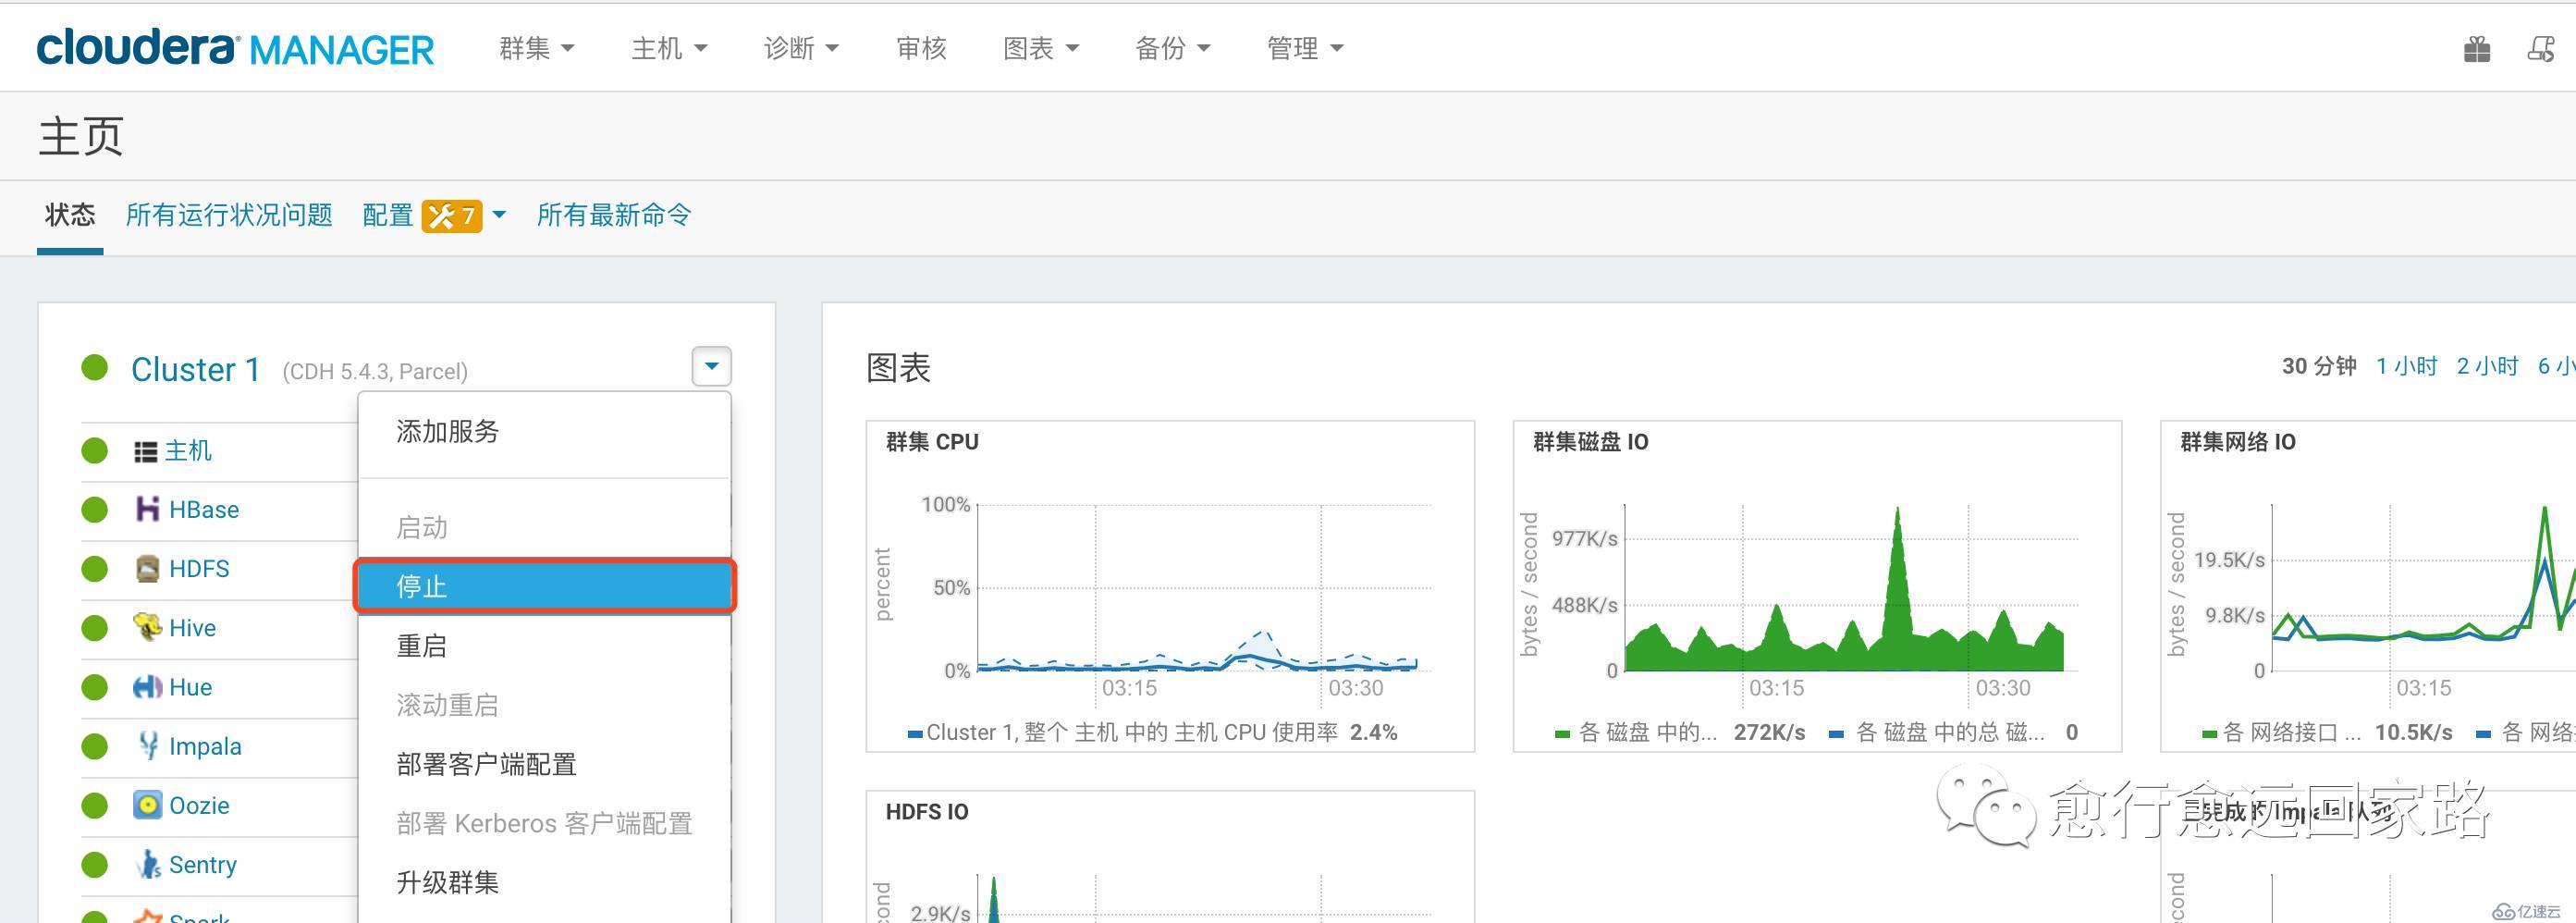
Task: Switch to 所有最新命令 tab
Action: tap(614, 215)
